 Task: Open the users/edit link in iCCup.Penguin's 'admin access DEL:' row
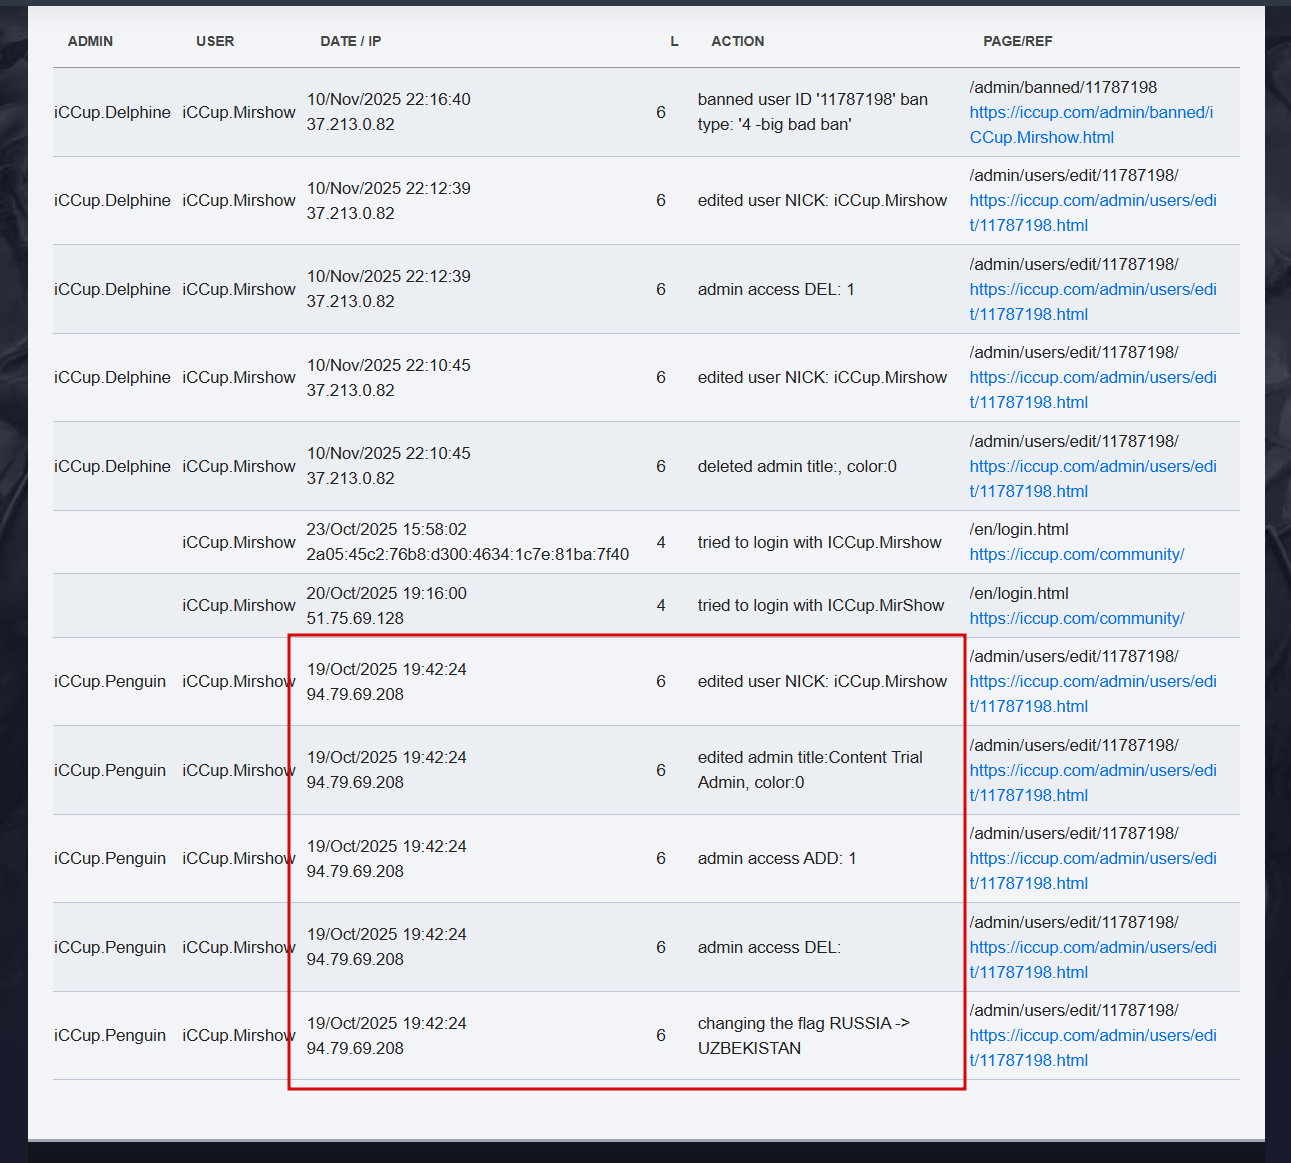coord(1093,960)
